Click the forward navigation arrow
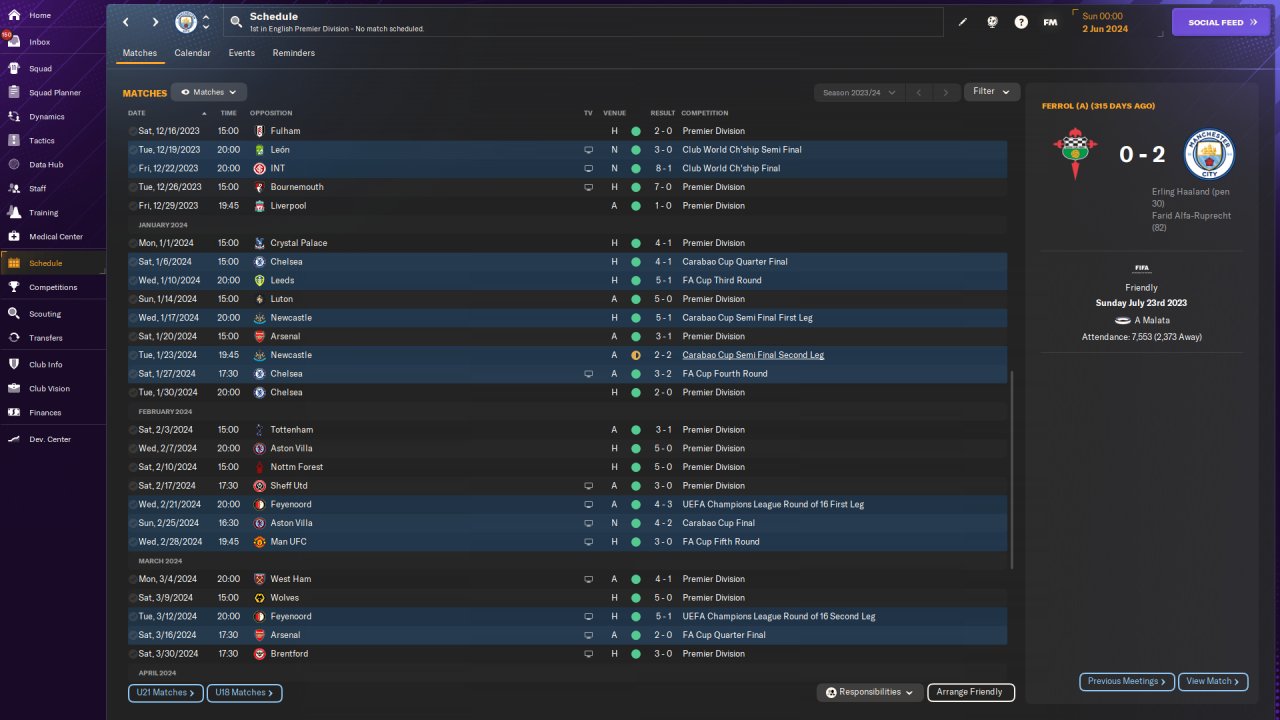The height and width of the screenshot is (720, 1280). [x=155, y=22]
